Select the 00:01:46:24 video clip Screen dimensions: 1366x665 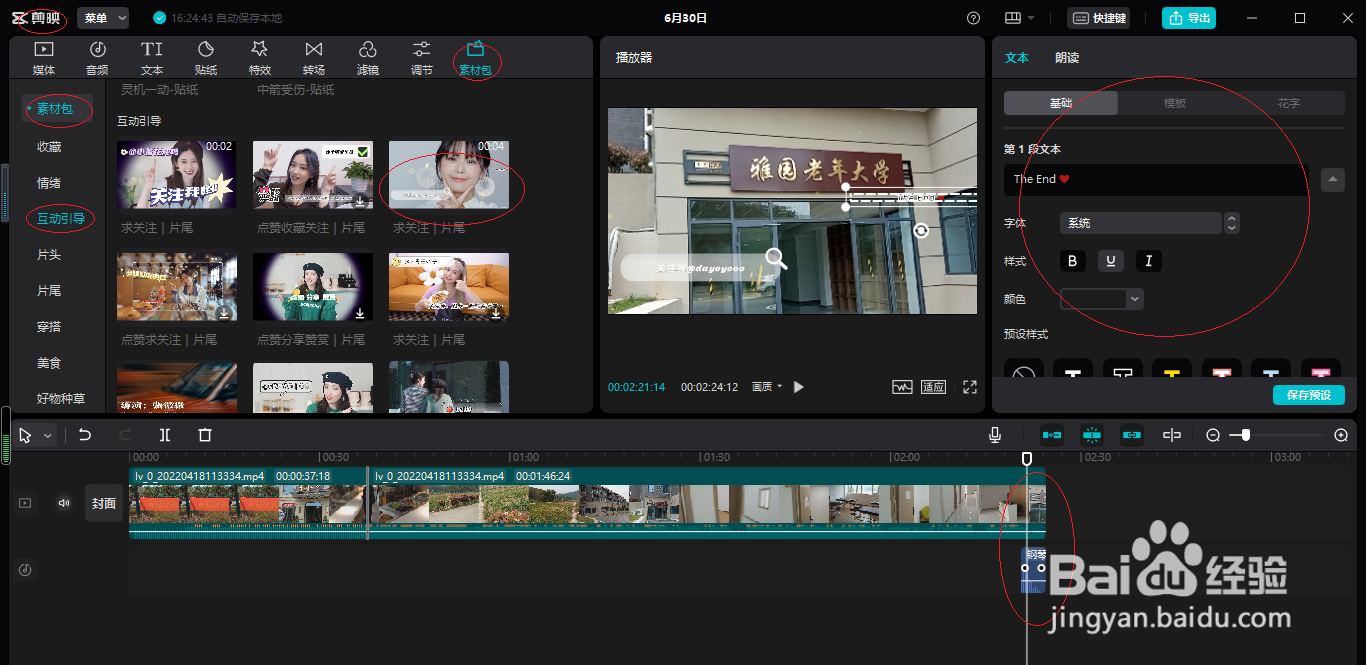click(707, 503)
